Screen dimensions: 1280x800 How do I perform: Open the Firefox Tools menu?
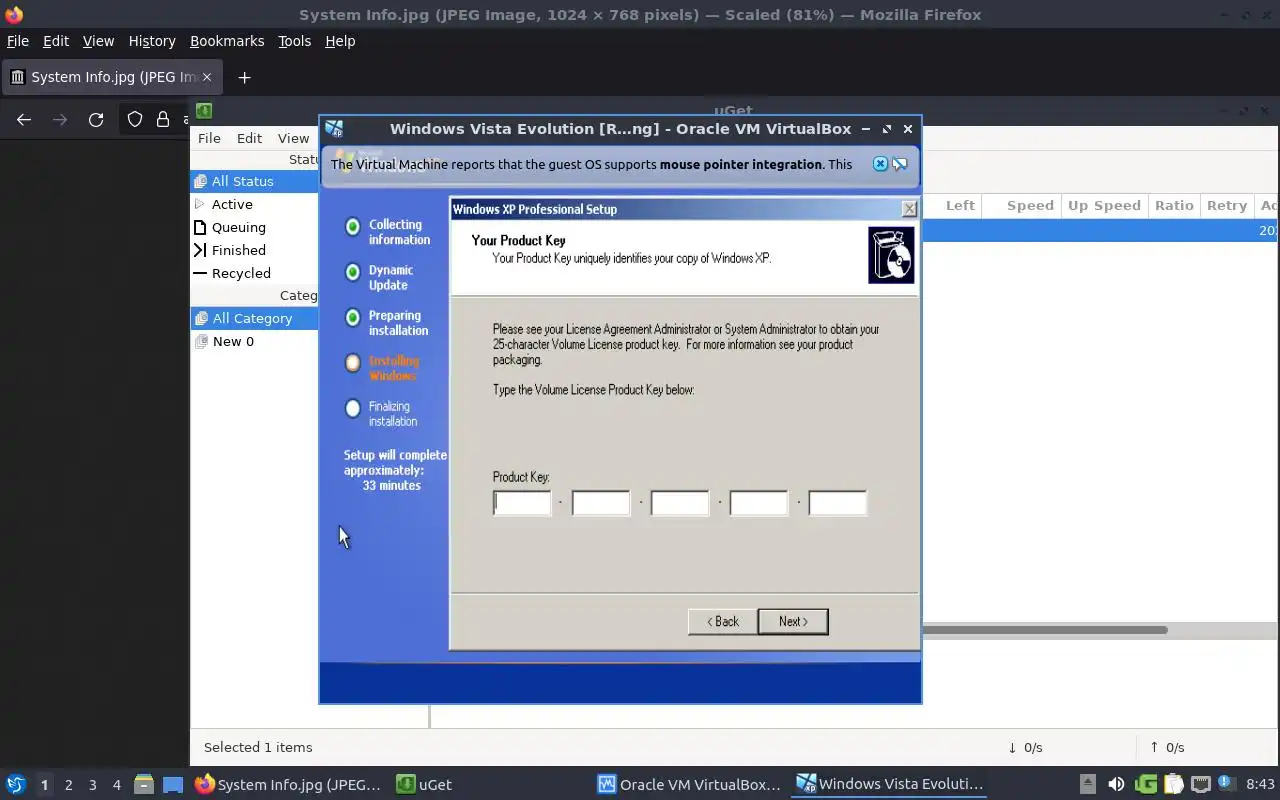[294, 41]
